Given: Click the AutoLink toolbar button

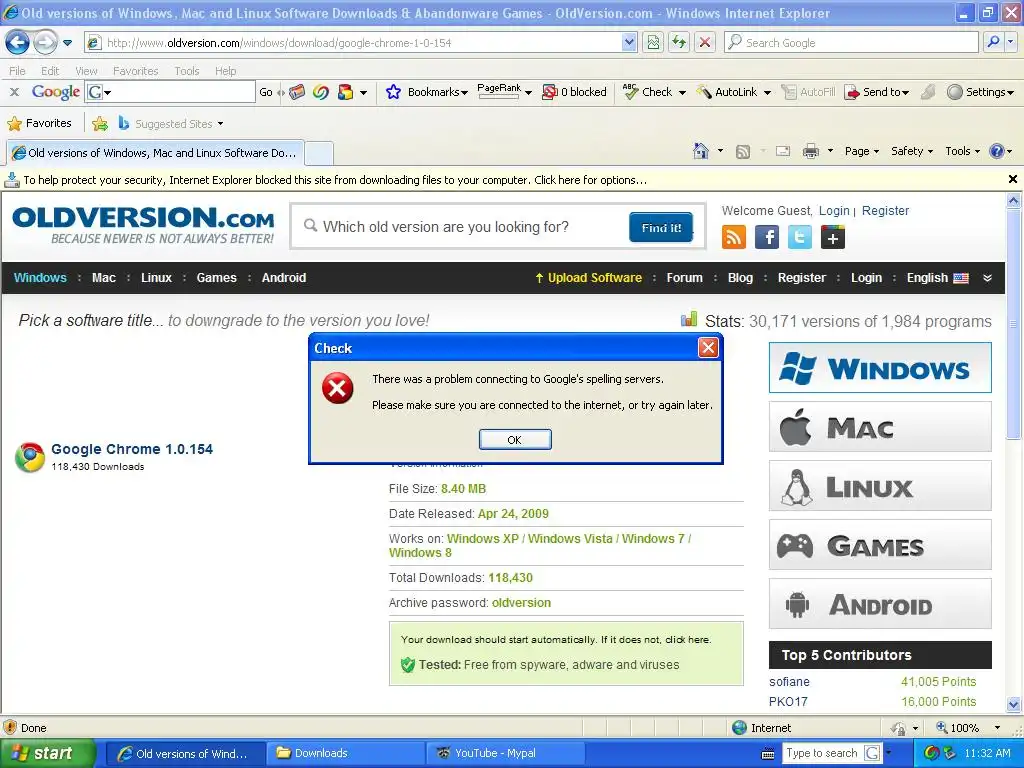Looking at the screenshot, I should [x=726, y=92].
